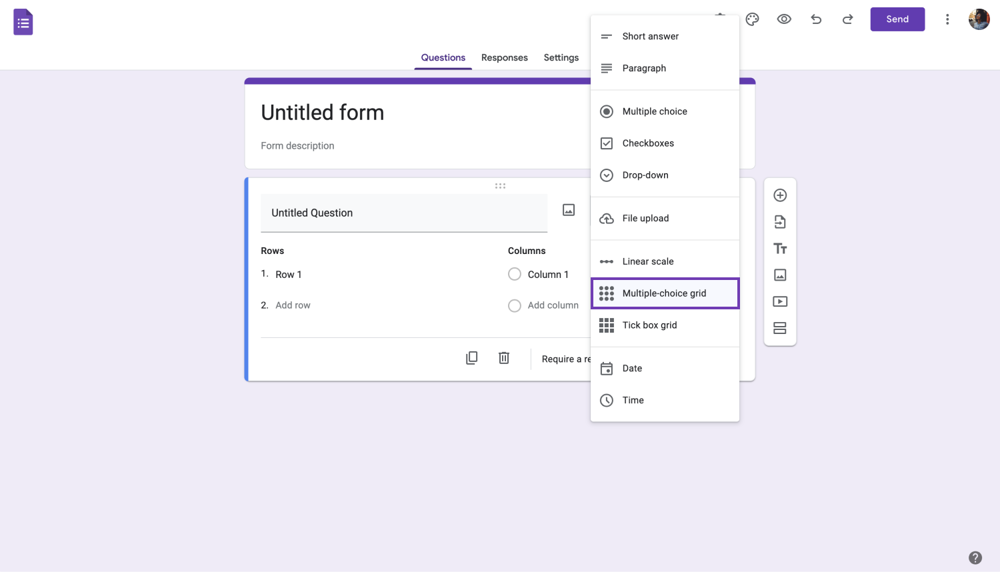Choose Tick box grid question type

pyautogui.click(x=665, y=325)
